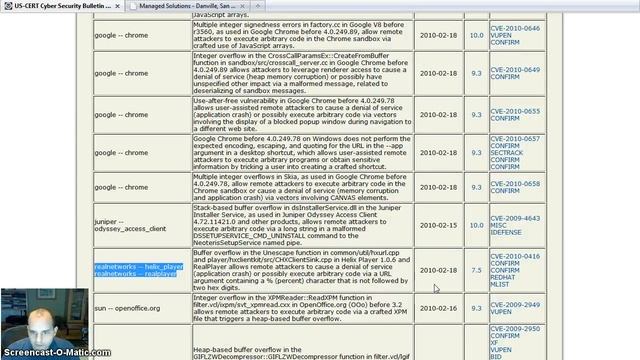
Task: Click 'google -- chrome' in the use-after-free row
Action: 121,115
